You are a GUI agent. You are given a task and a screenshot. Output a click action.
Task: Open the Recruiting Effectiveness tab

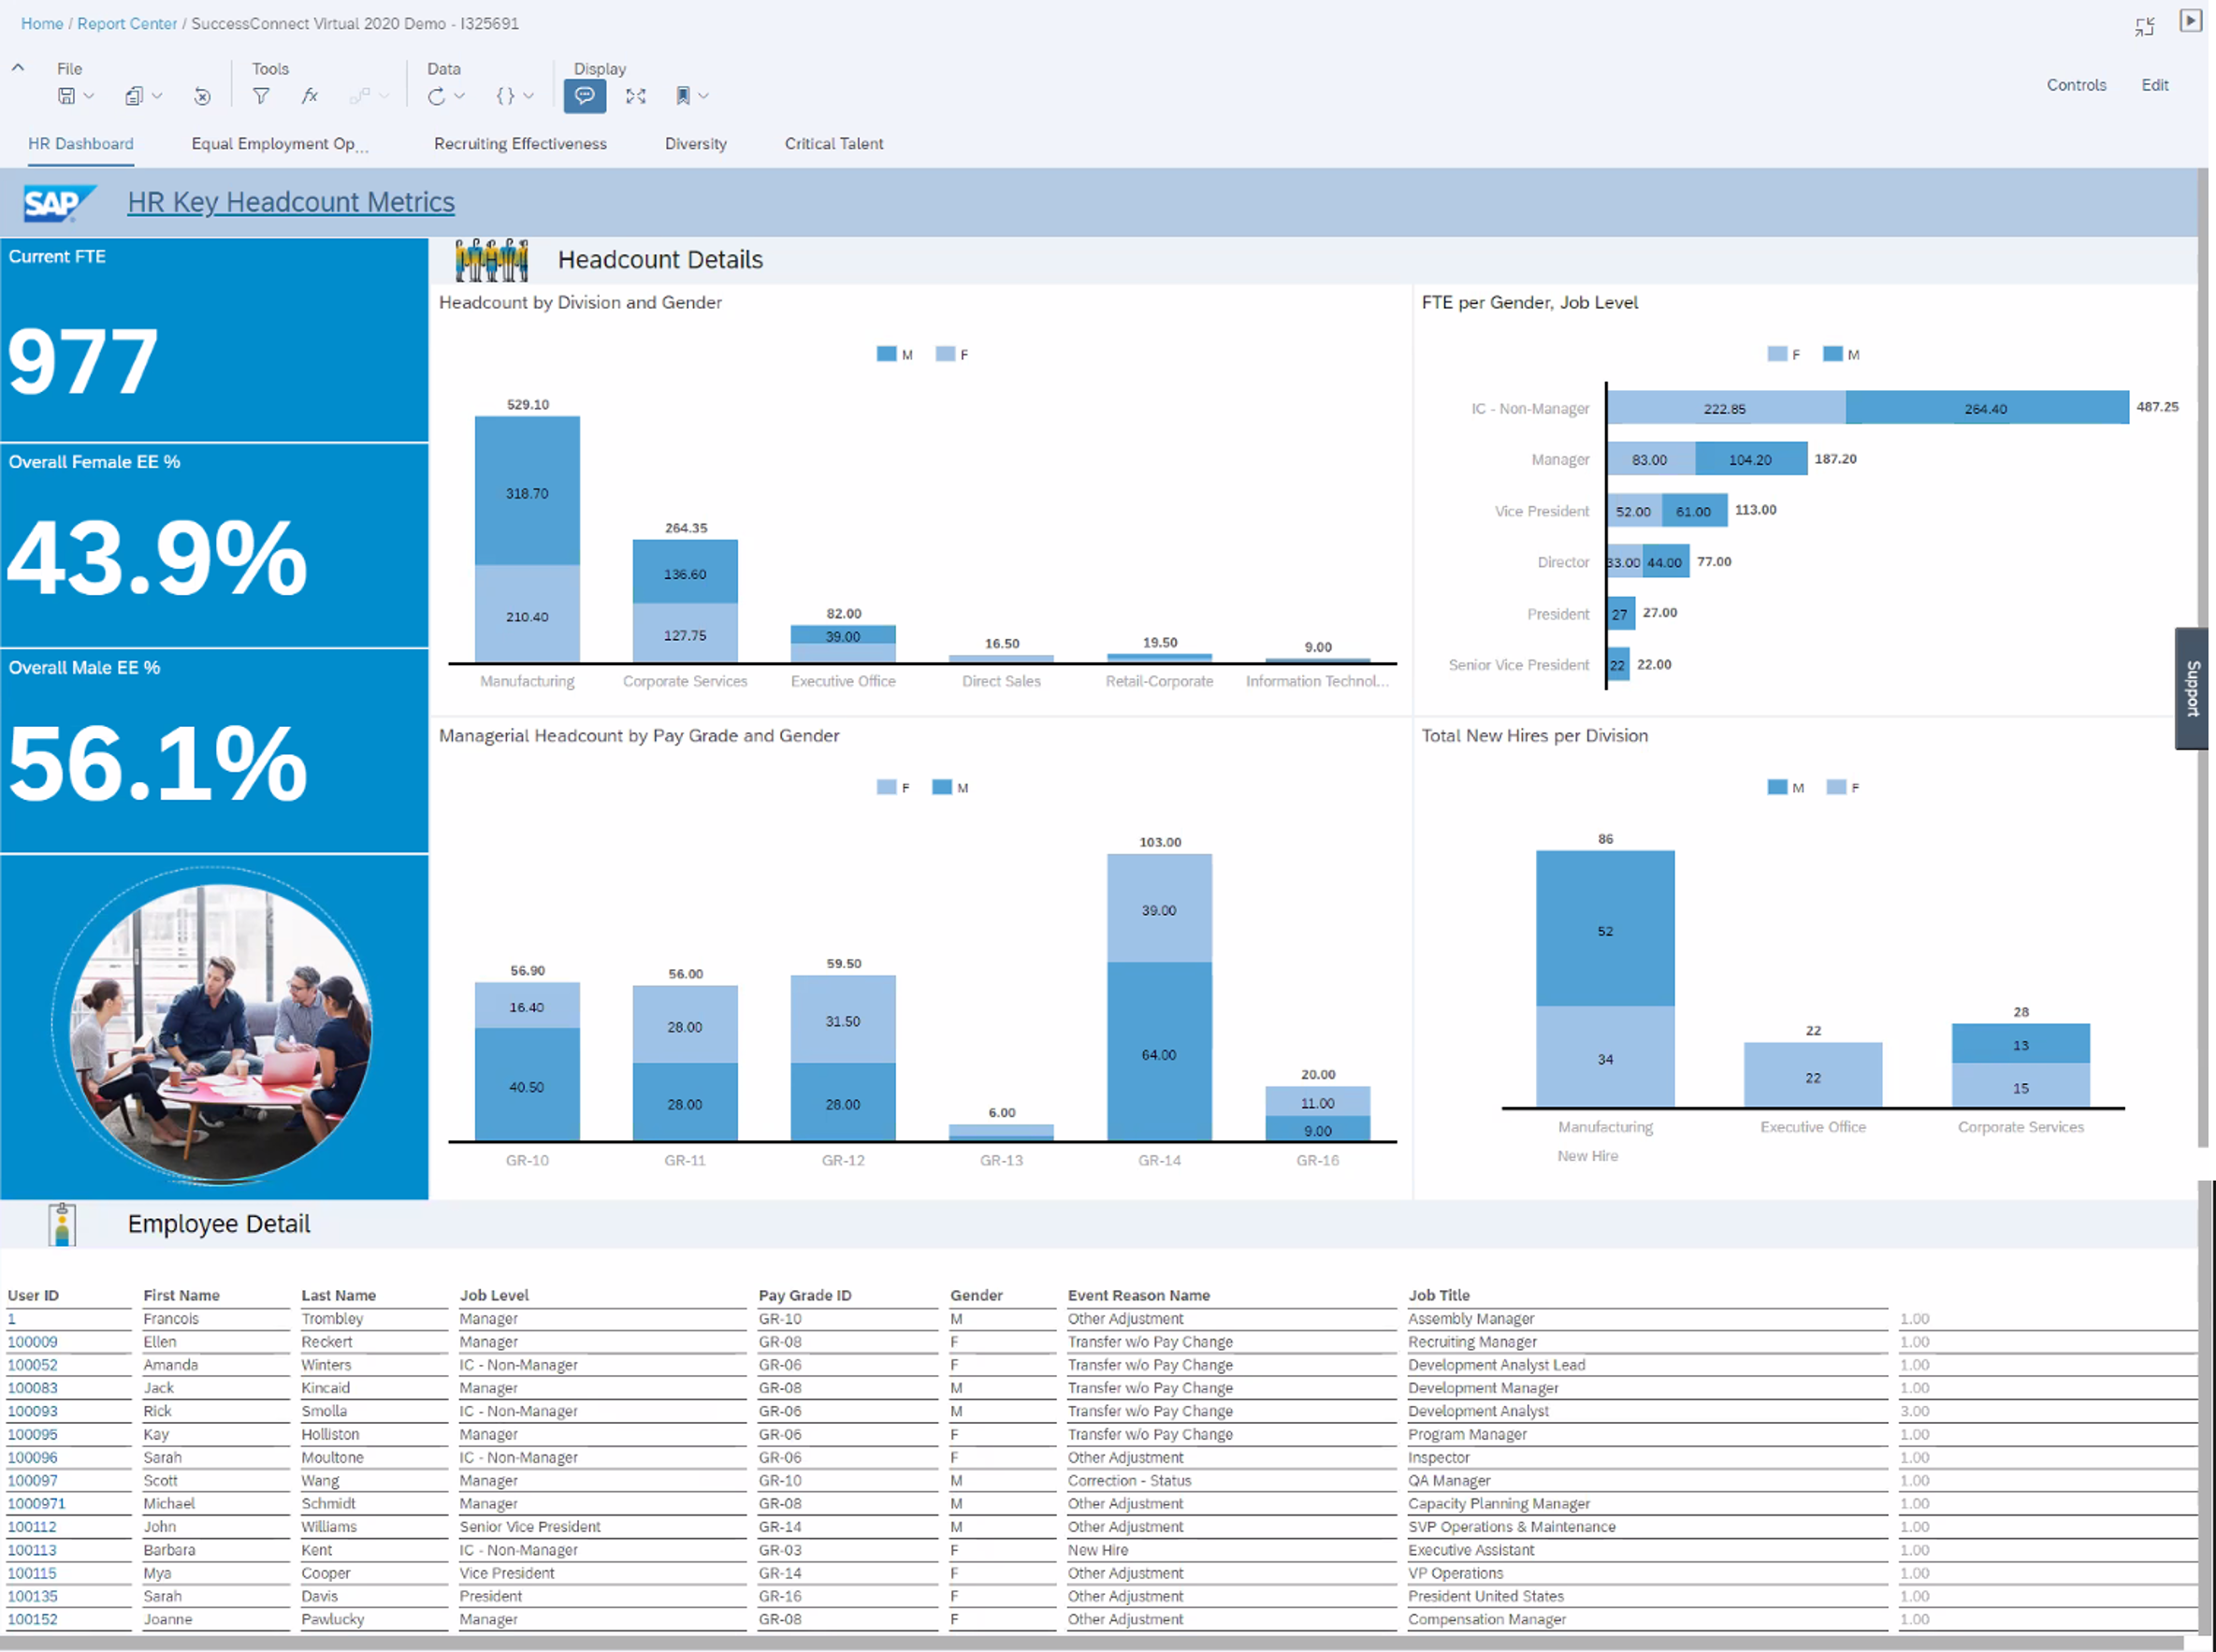point(519,143)
